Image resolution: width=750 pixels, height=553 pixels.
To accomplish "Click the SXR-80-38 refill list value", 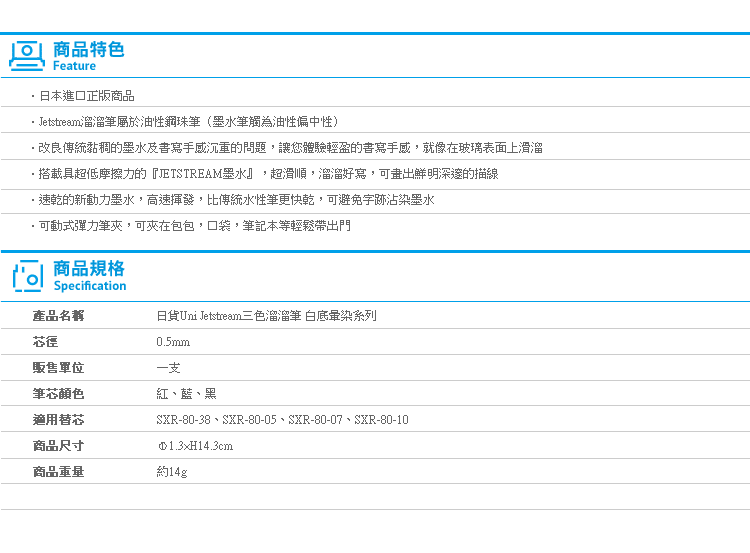I will [x=283, y=420].
